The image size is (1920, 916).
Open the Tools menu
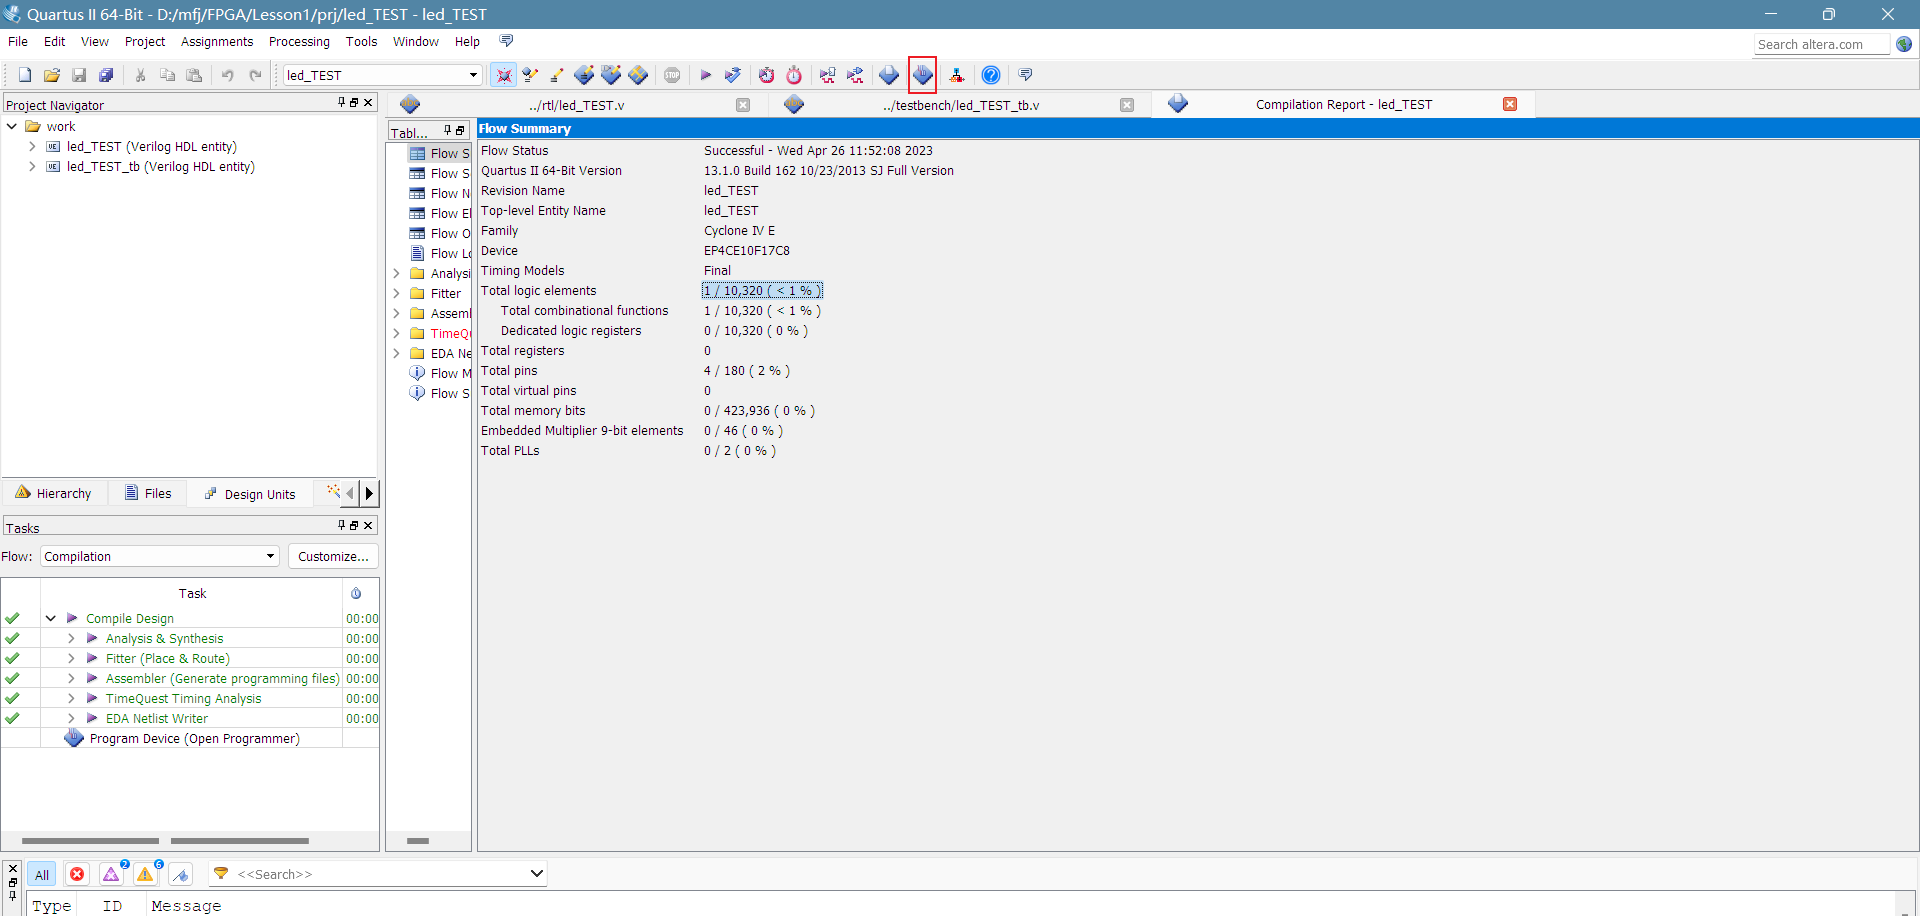(x=361, y=41)
